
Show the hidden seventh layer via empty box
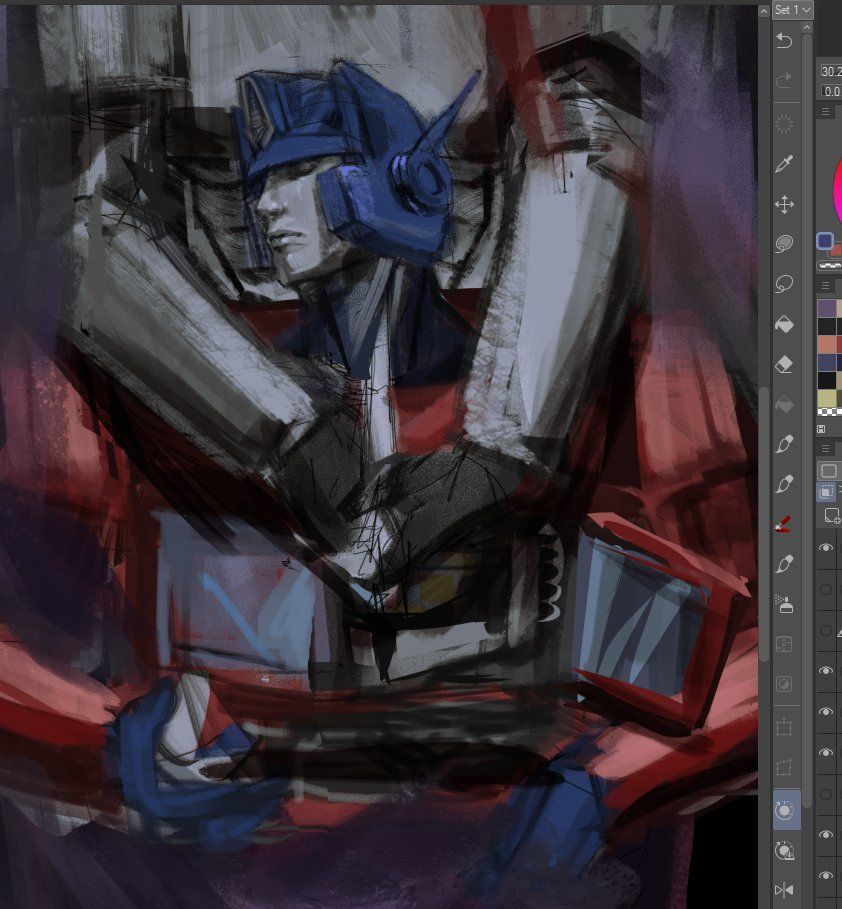coord(826,794)
